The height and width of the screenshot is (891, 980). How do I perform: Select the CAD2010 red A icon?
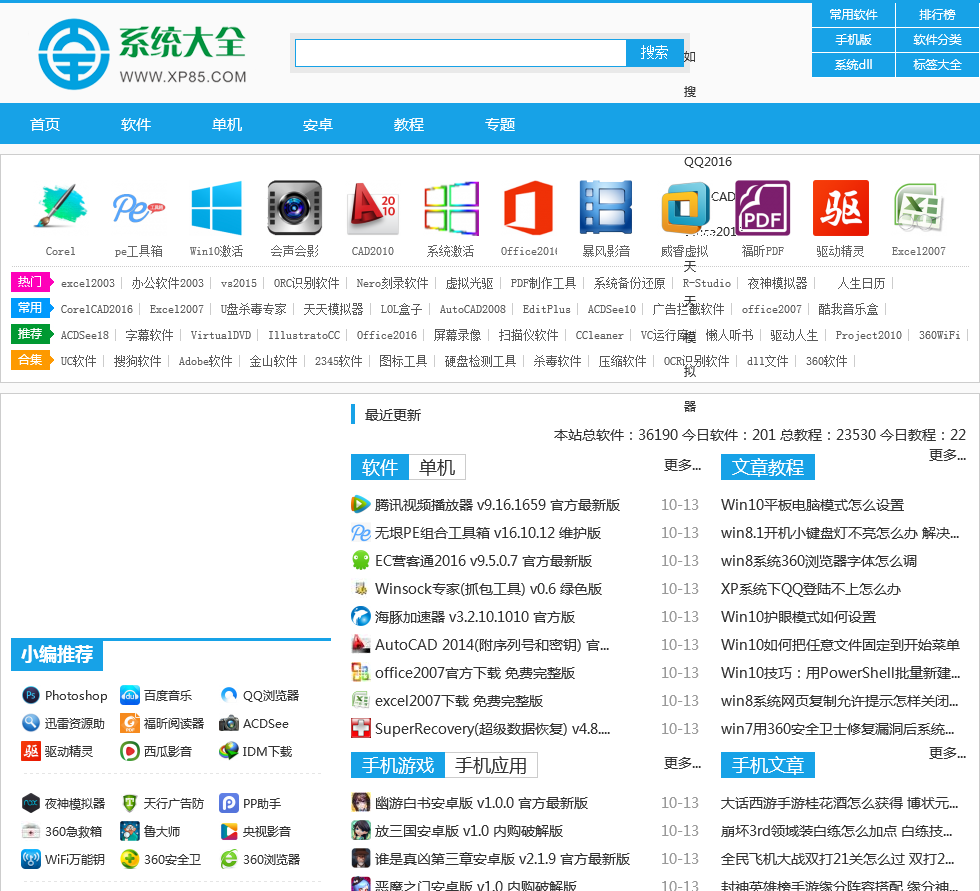[x=372, y=207]
